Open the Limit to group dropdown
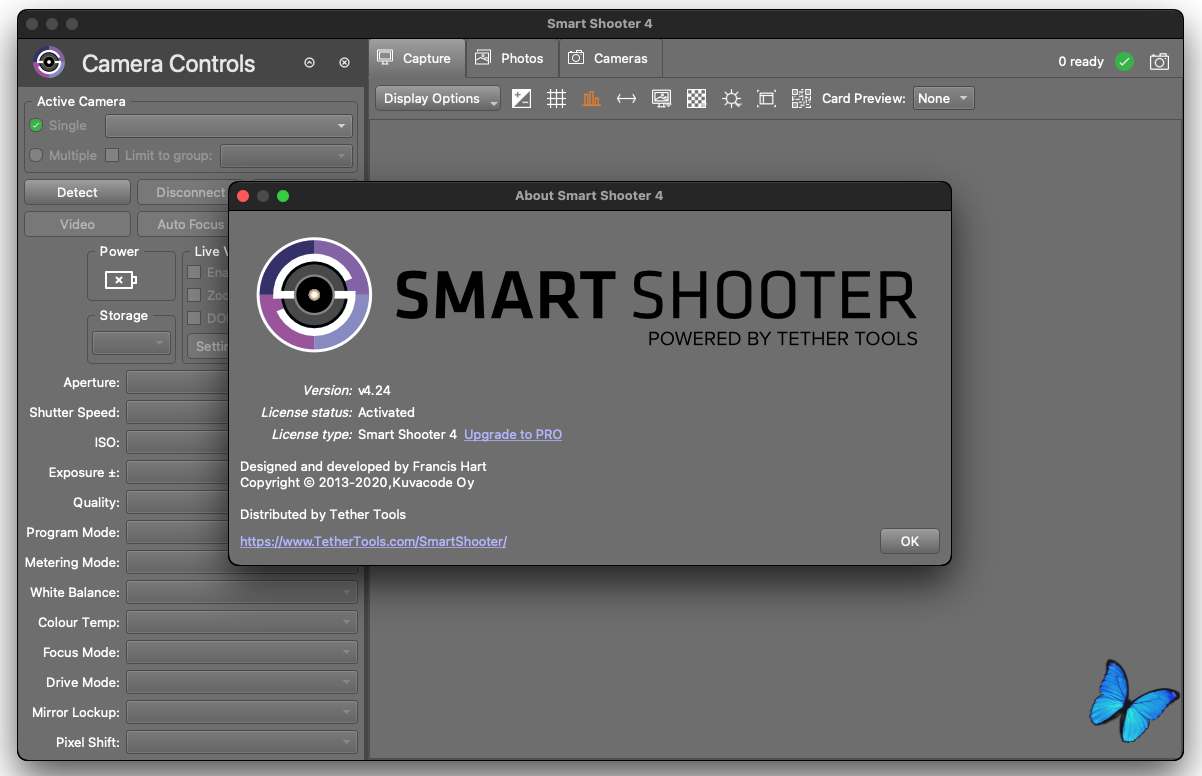Image resolution: width=1202 pixels, height=776 pixels. tap(287, 156)
